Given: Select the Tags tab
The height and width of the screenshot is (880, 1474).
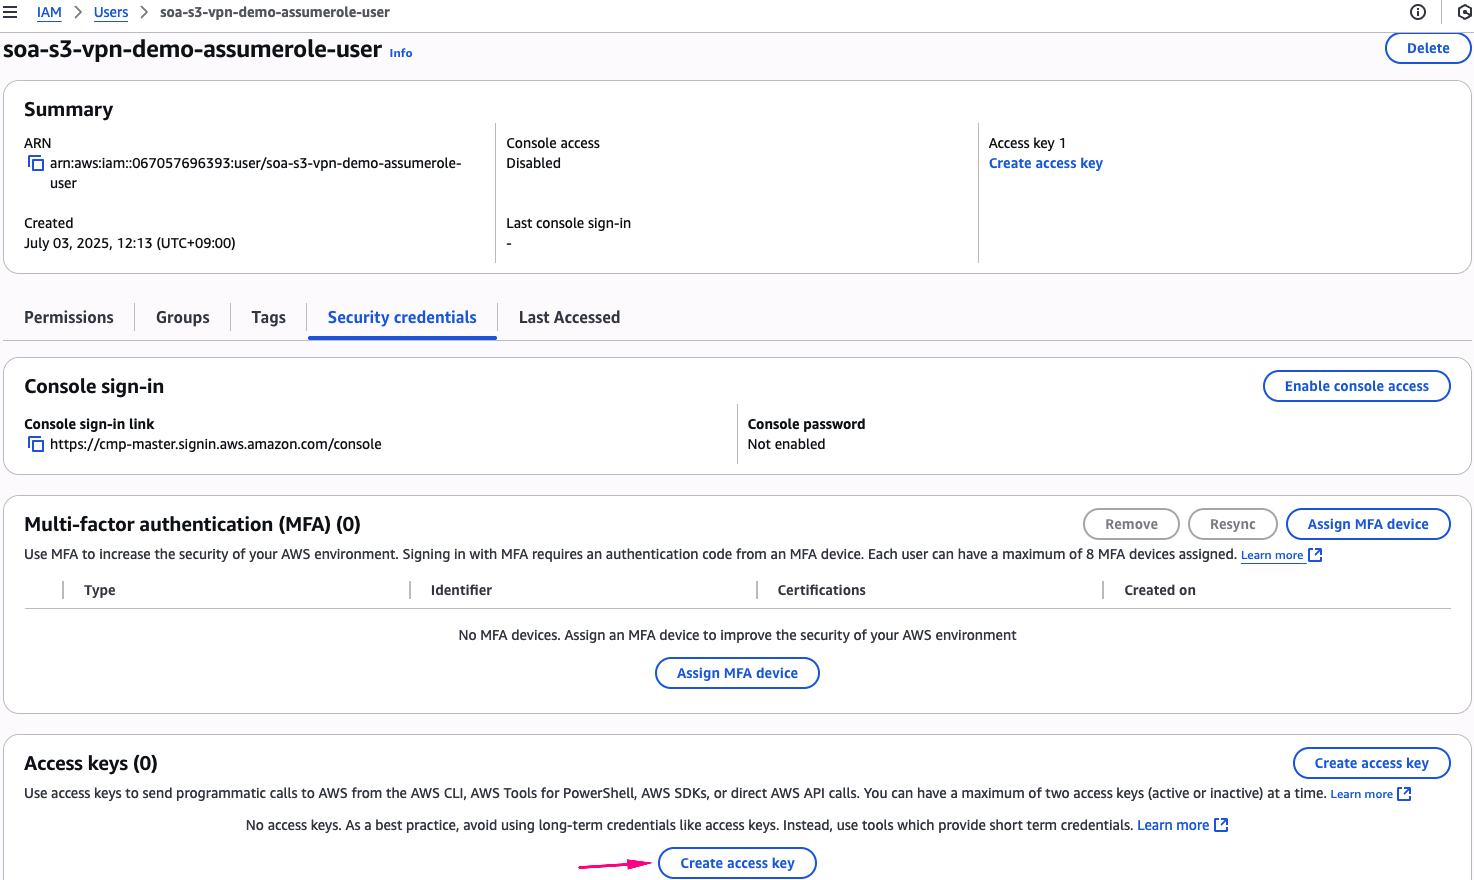Looking at the screenshot, I should [268, 317].
